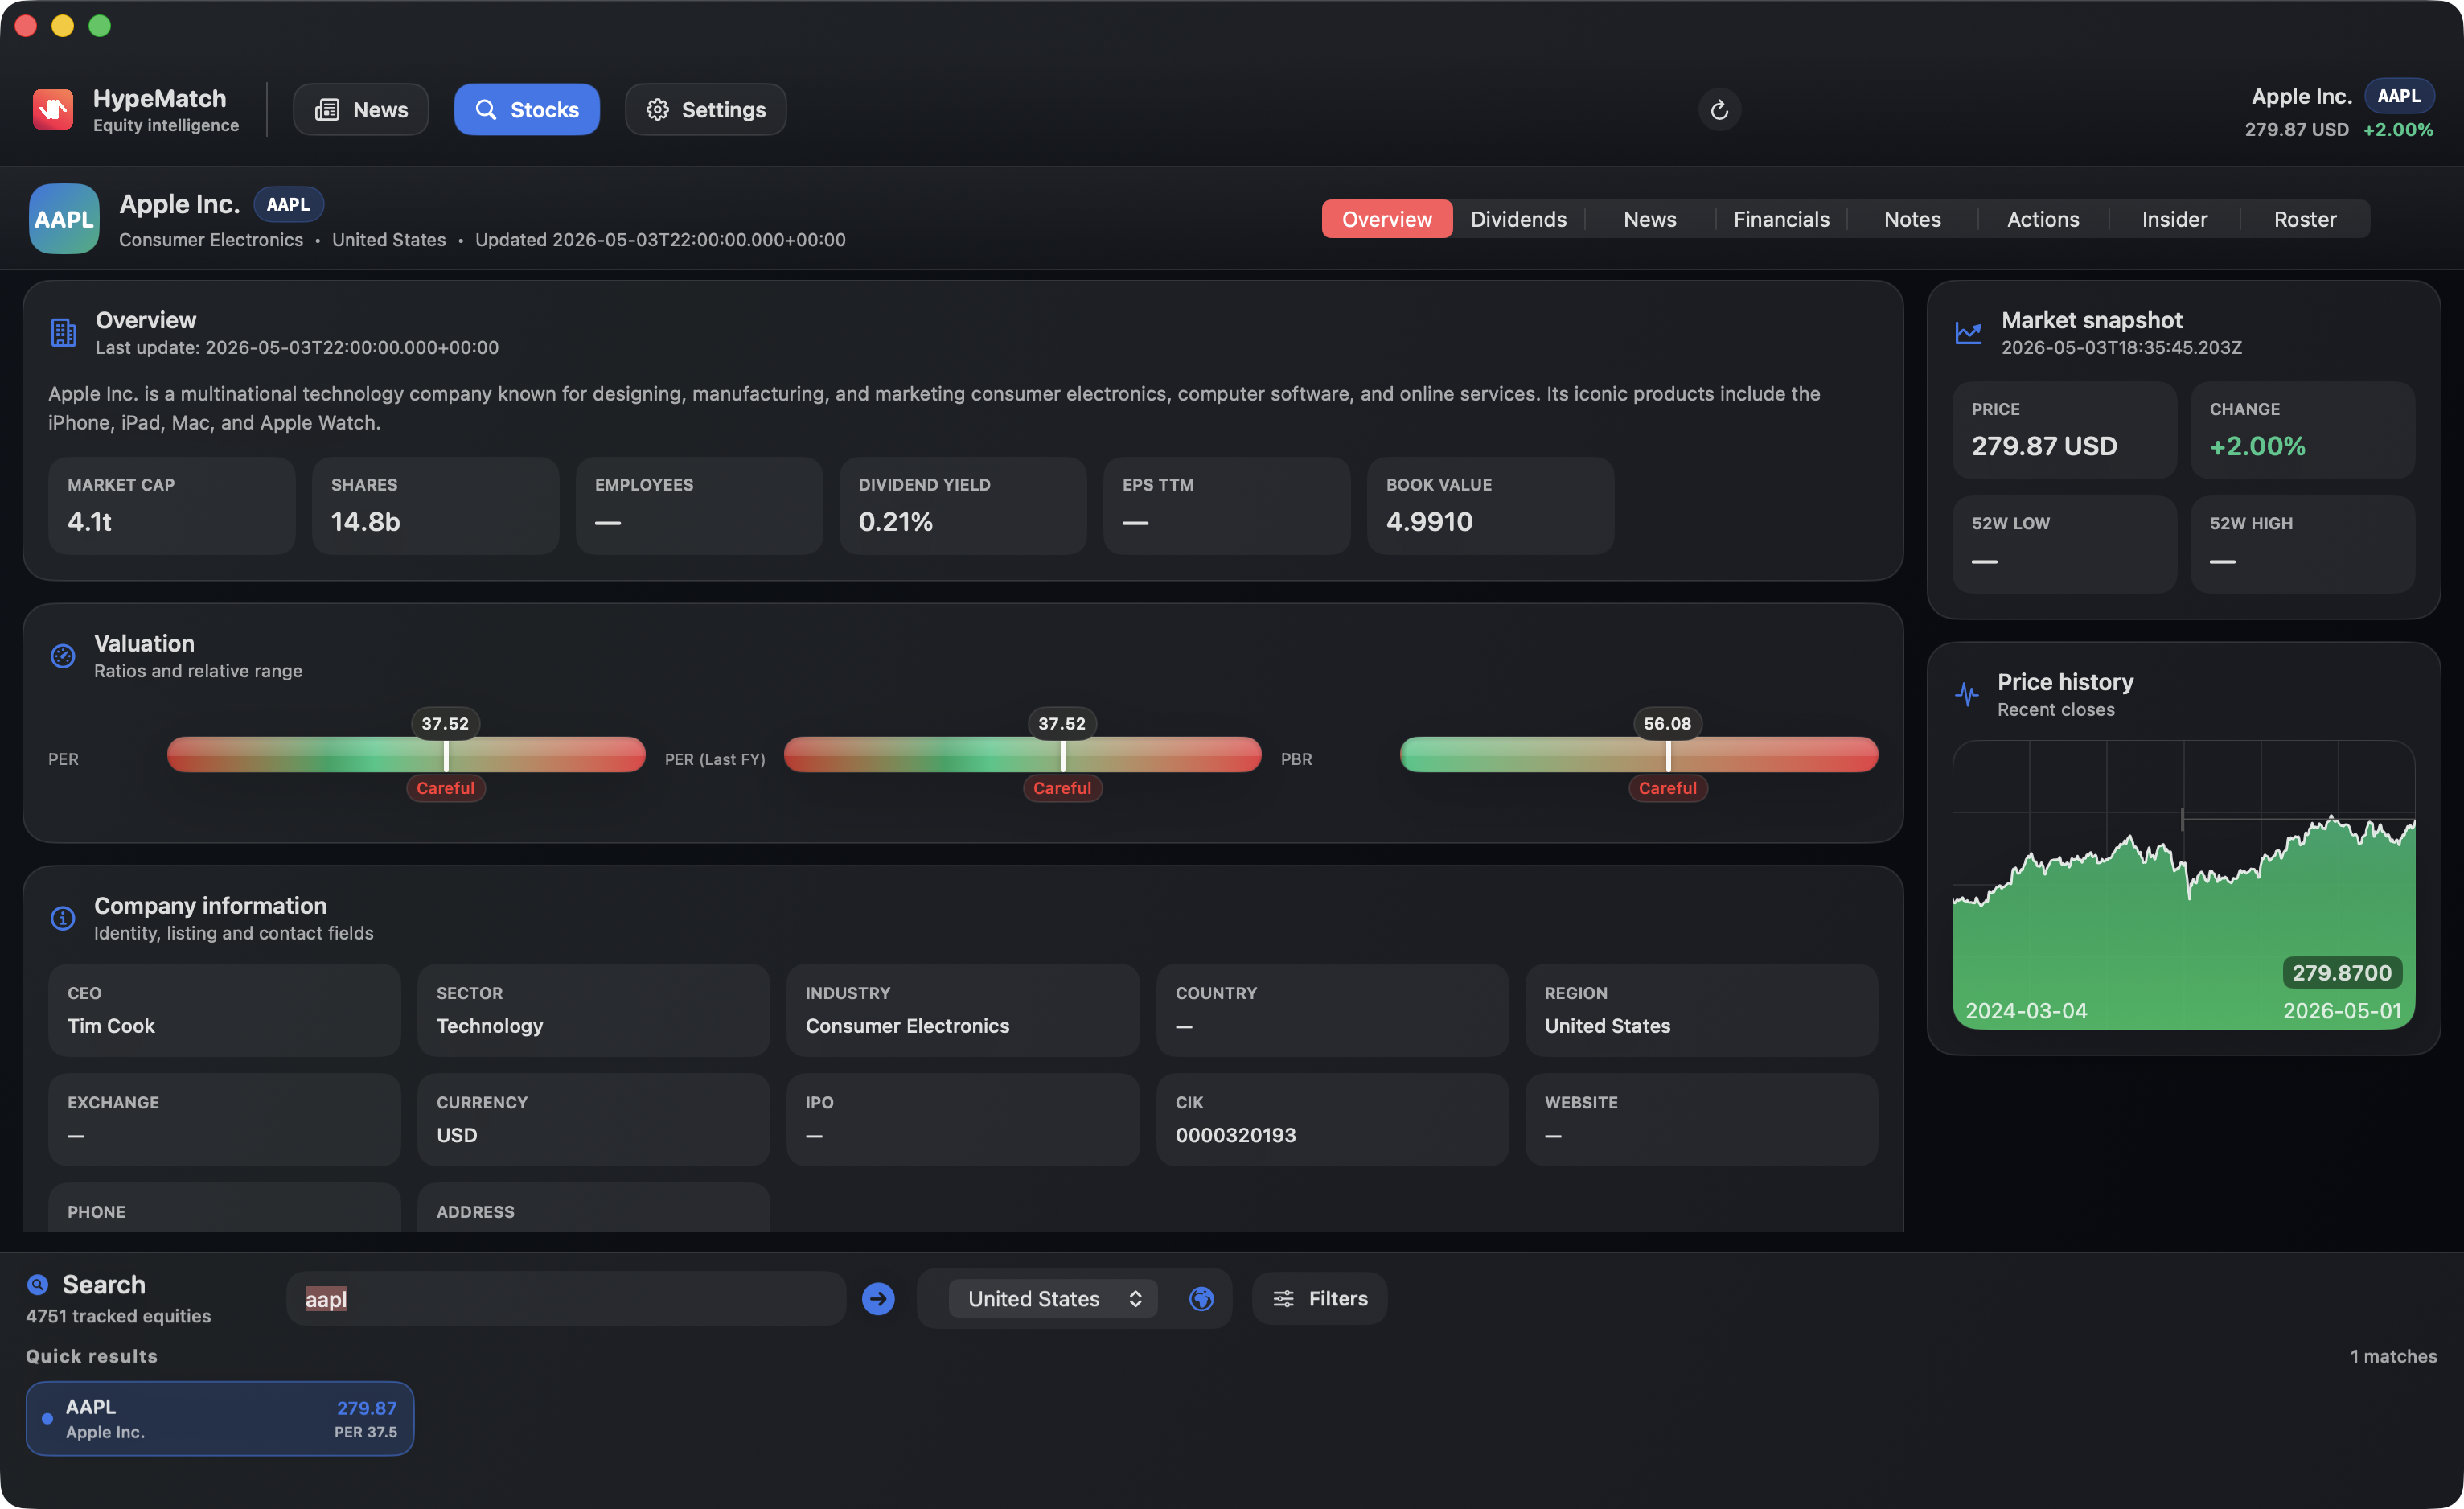Screen dimensions: 2464x1509
Task: Switch to the Roster tab
Action: pos(2305,219)
